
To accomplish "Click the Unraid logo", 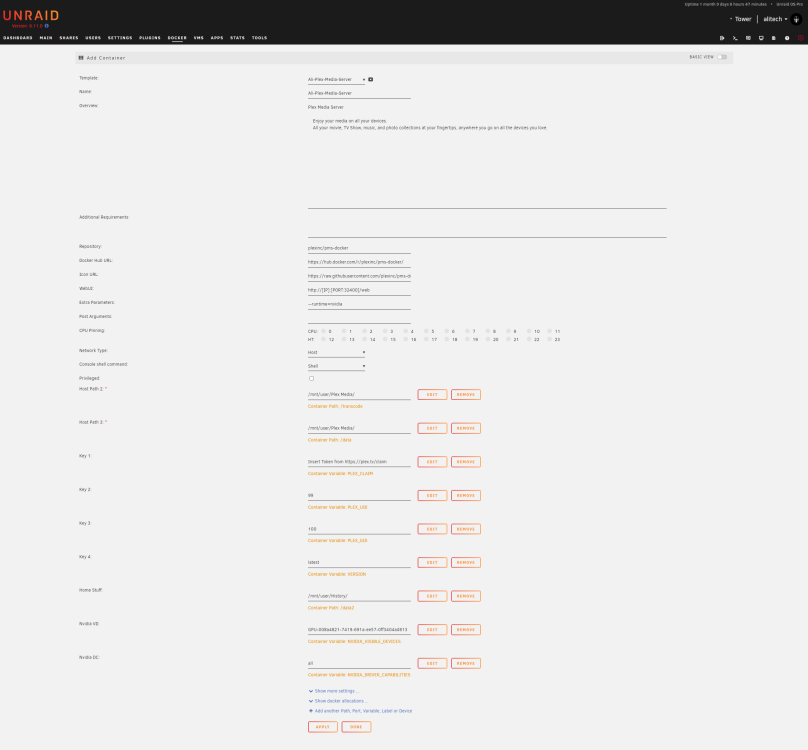I will 31,15.
